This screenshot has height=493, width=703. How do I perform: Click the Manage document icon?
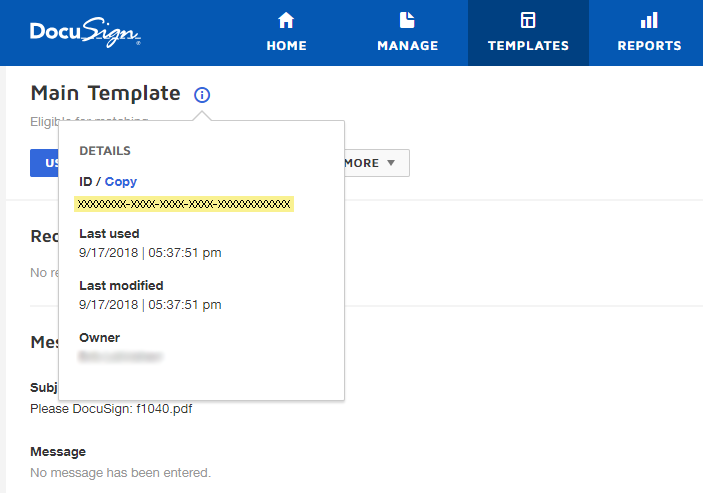407,20
